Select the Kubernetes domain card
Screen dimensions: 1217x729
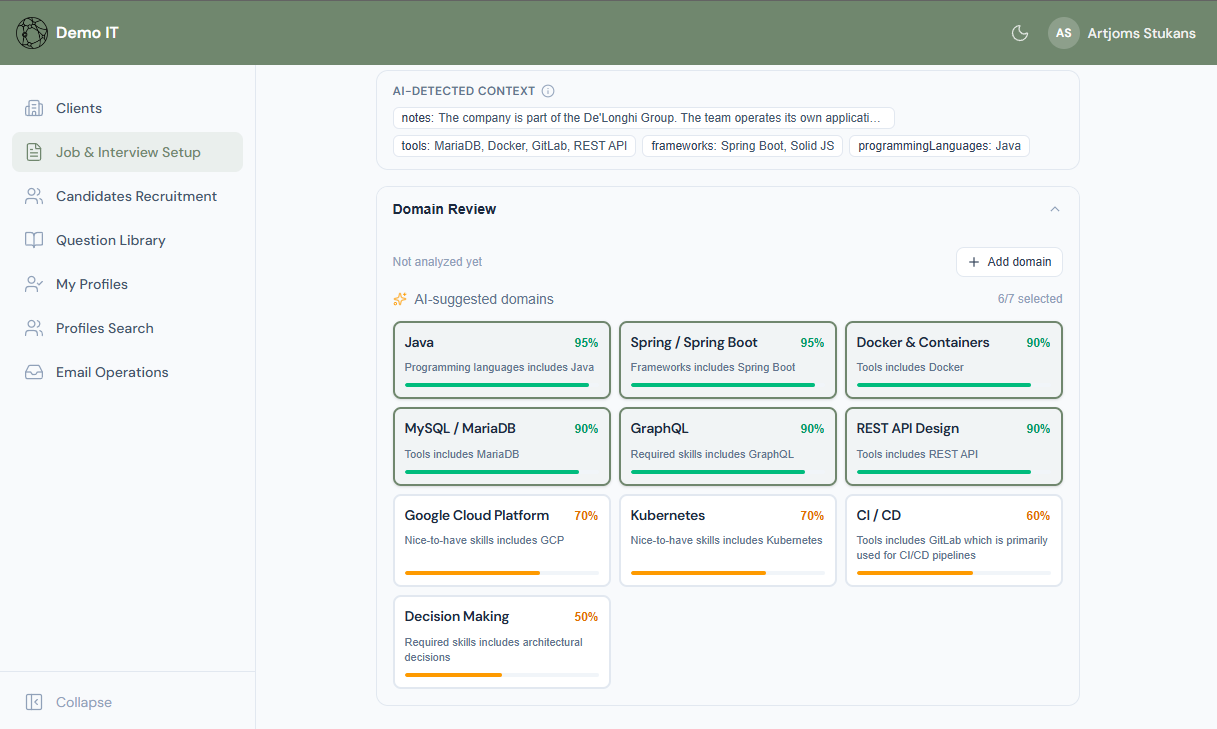pos(728,540)
